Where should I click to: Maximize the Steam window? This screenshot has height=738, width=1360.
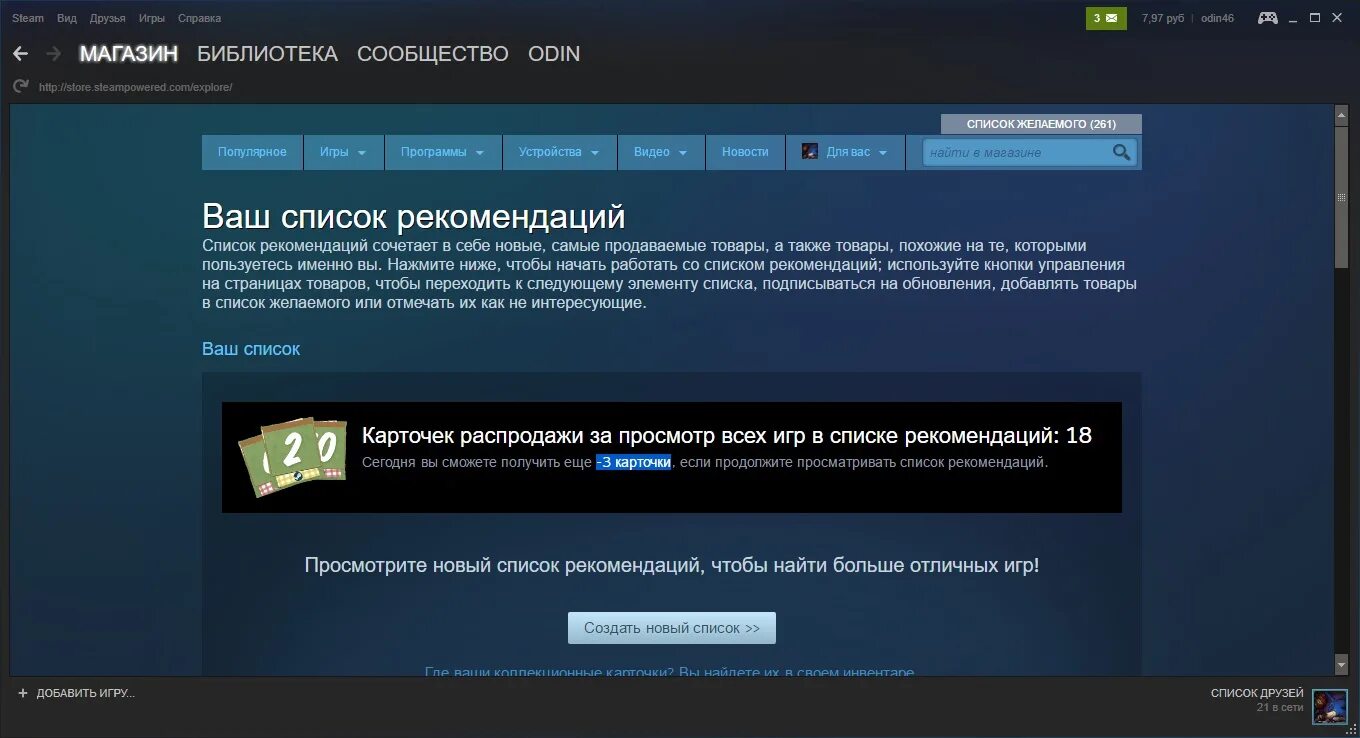click(1315, 18)
